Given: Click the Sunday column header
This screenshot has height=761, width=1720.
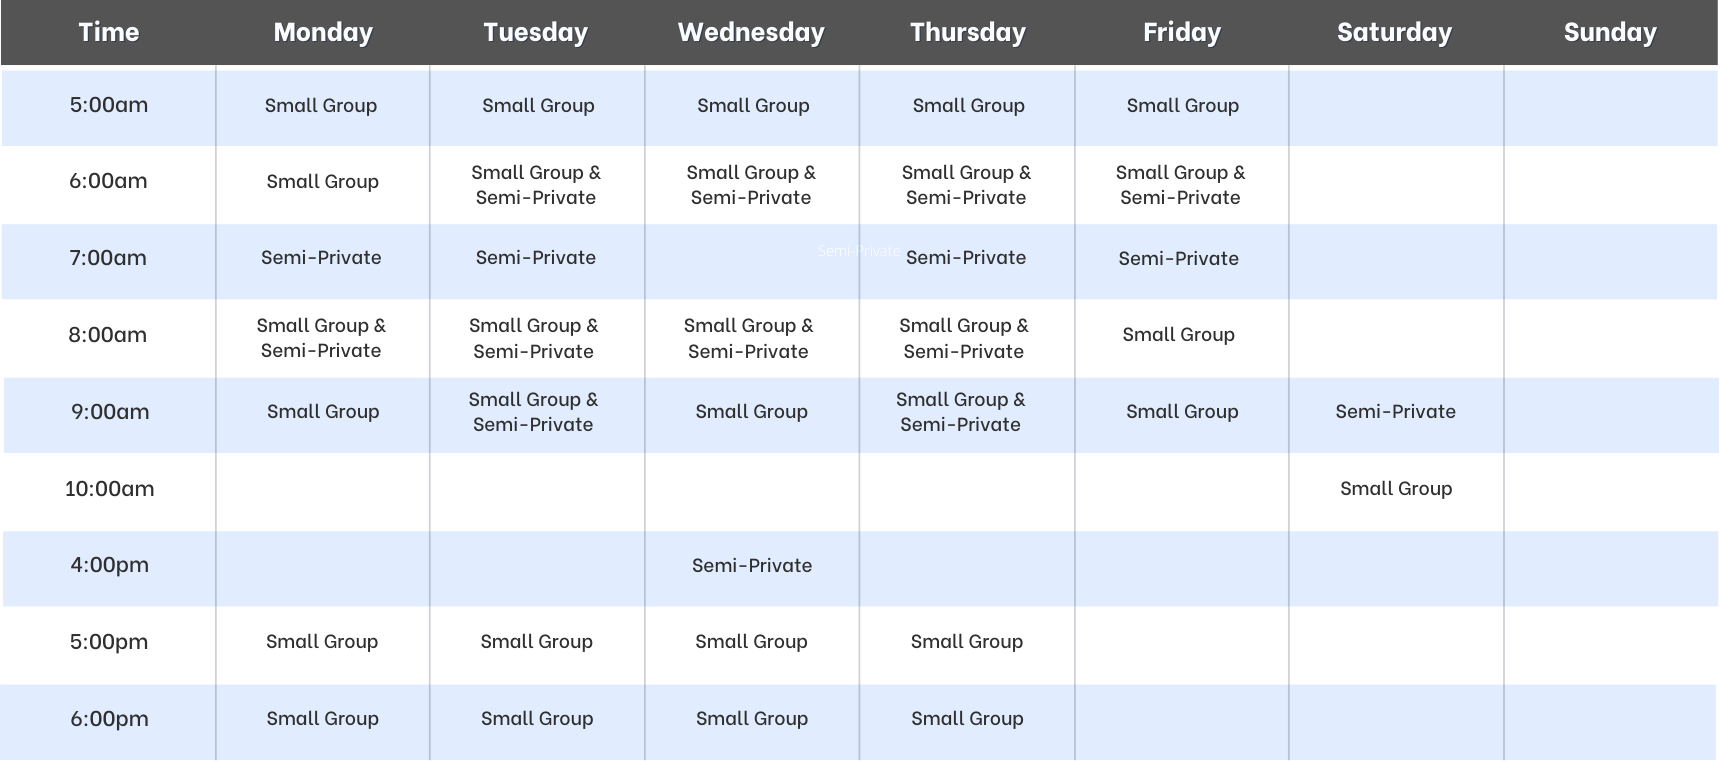Looking at the screenshot, I should (x=1610, y=32).
